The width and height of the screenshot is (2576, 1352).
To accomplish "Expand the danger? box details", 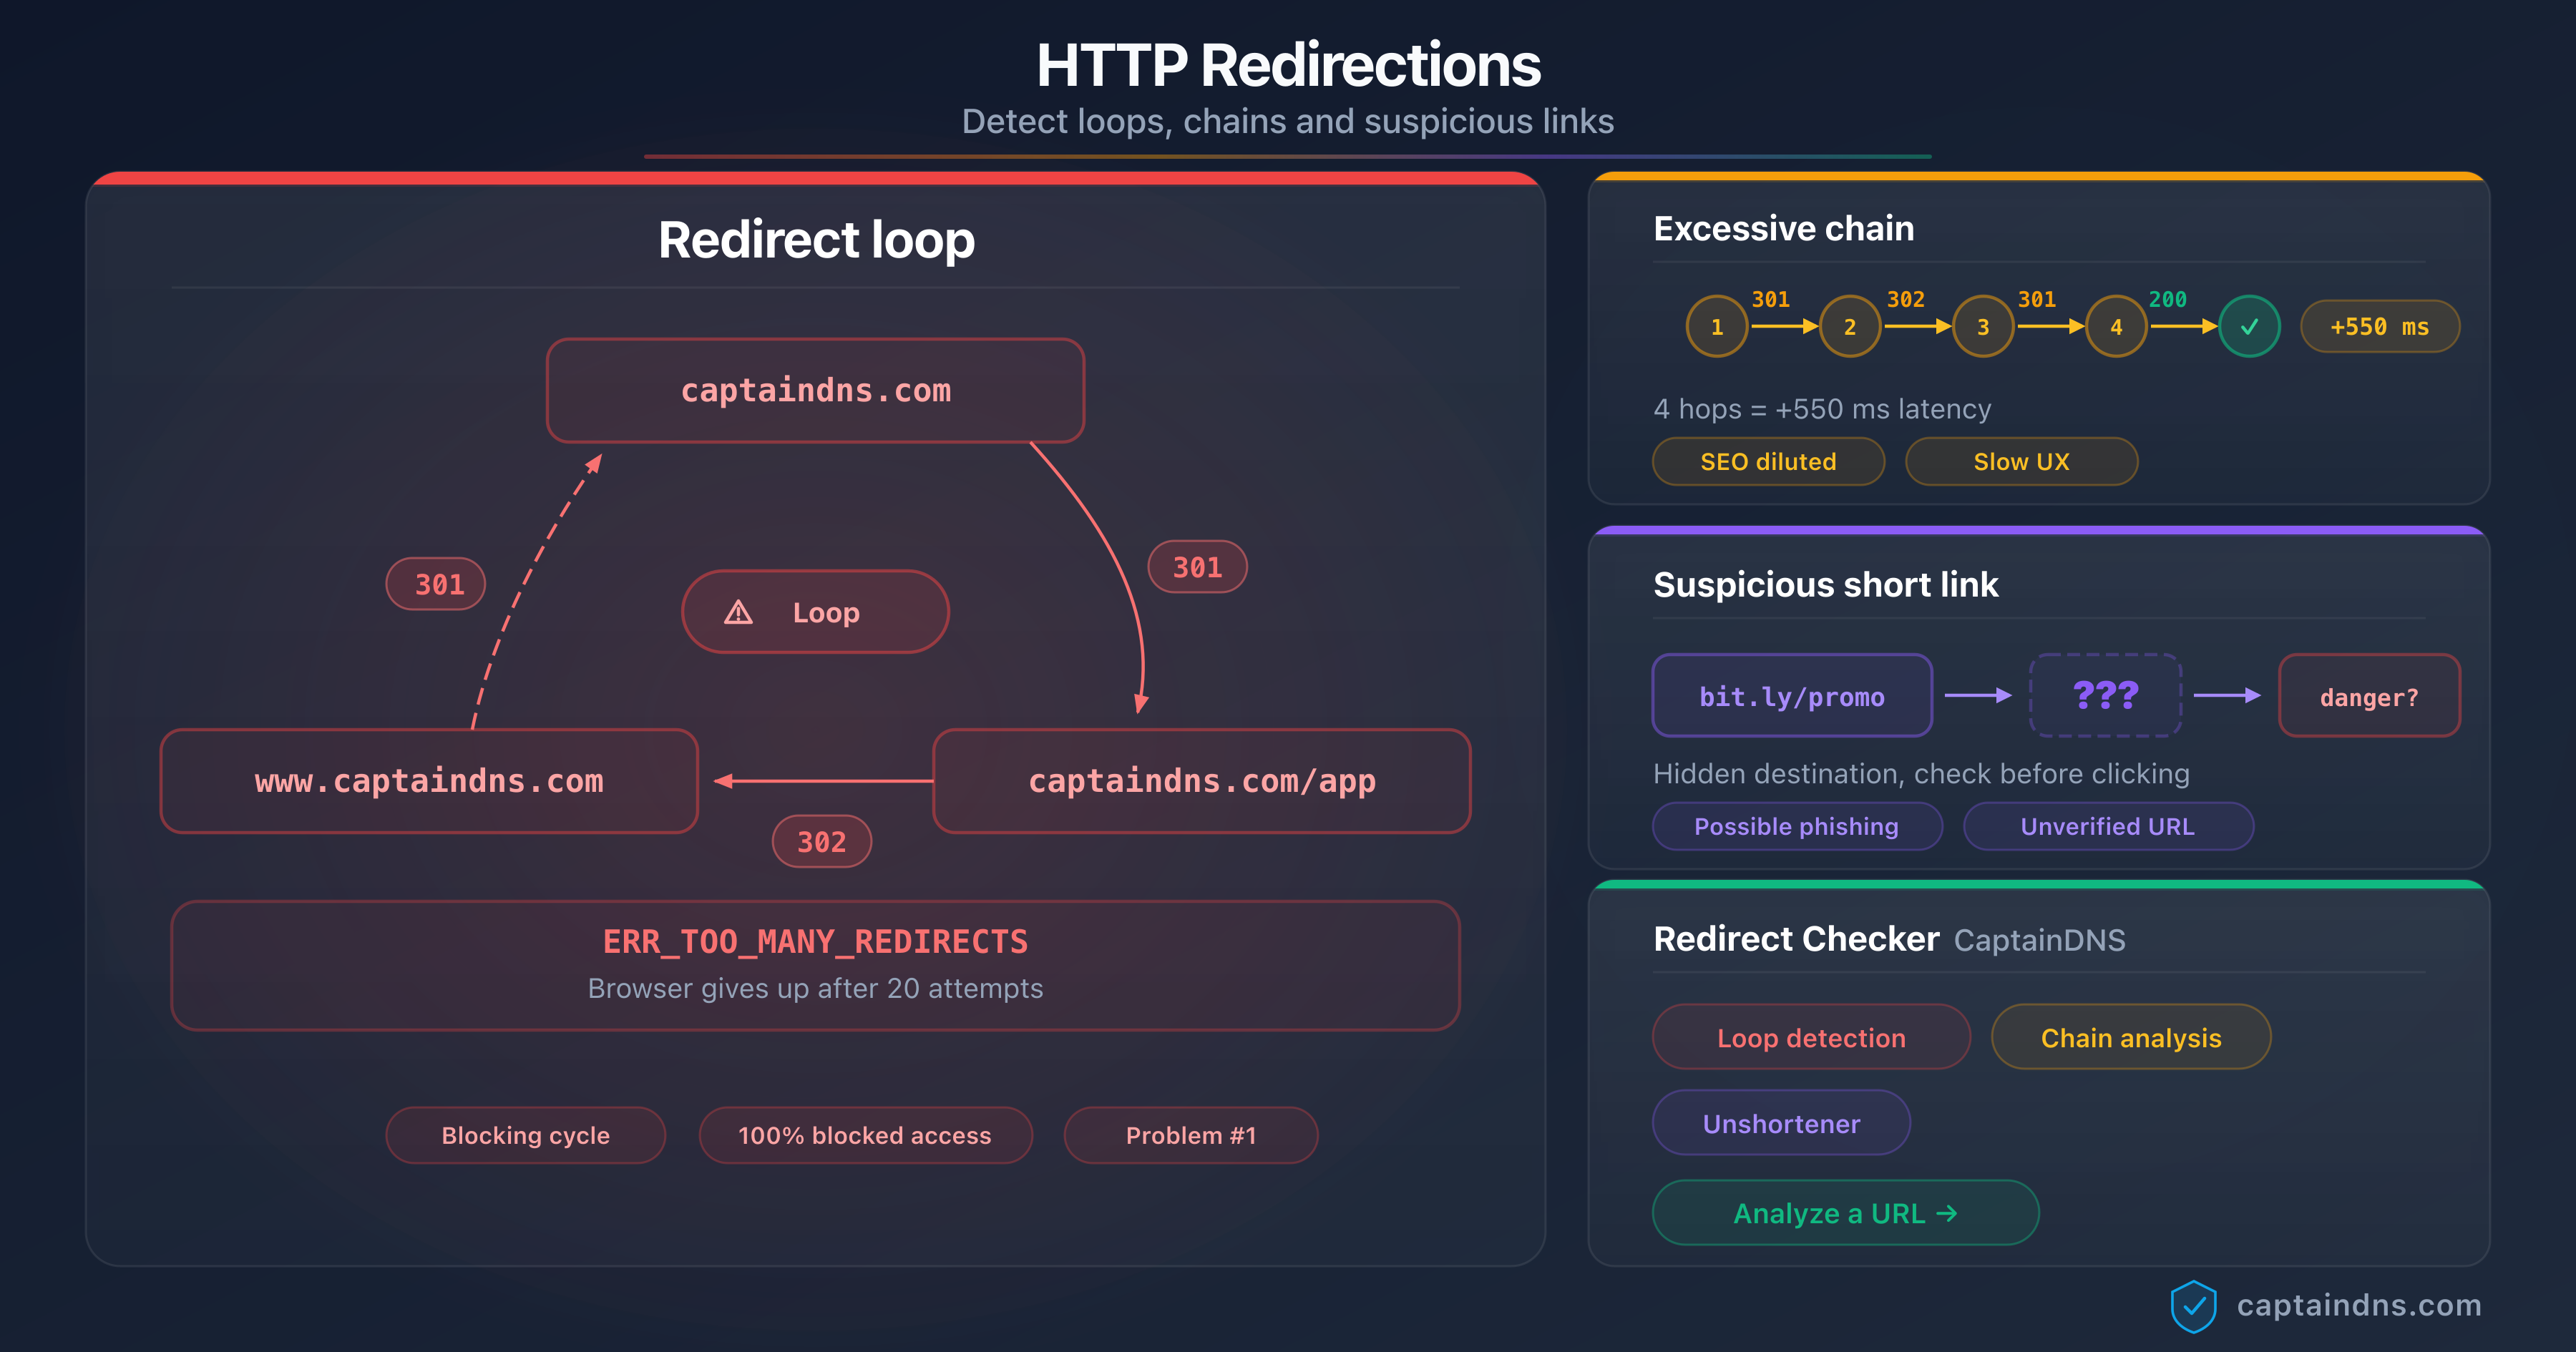I will (x=2368, y=695).
